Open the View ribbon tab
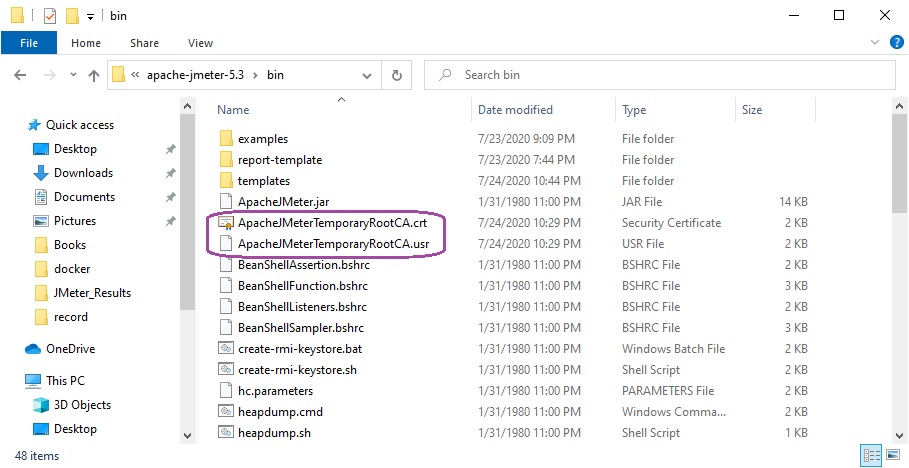909x468 pixels. [201, 43]
